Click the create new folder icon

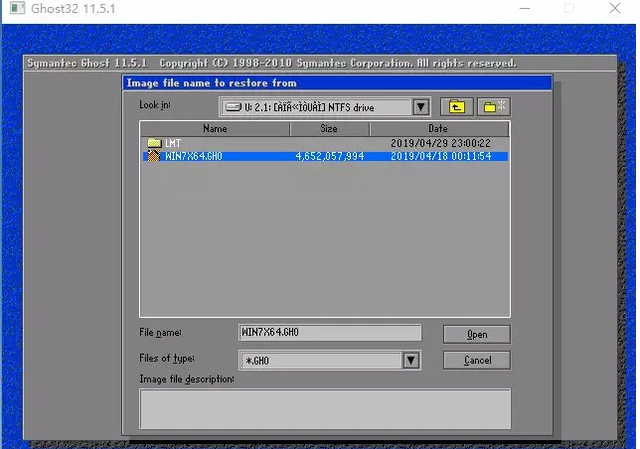coord(494,107)
